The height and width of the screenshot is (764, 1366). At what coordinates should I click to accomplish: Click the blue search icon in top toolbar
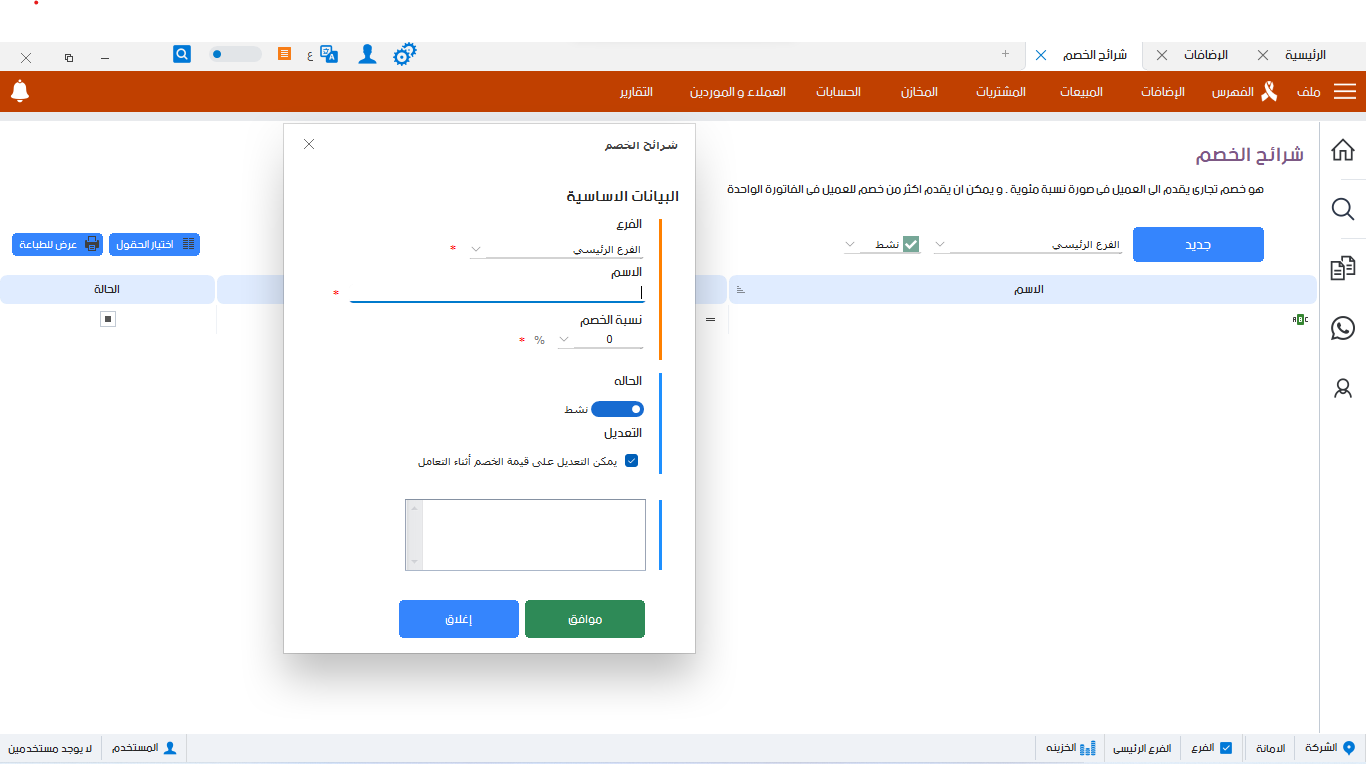[x=181, y=53]
